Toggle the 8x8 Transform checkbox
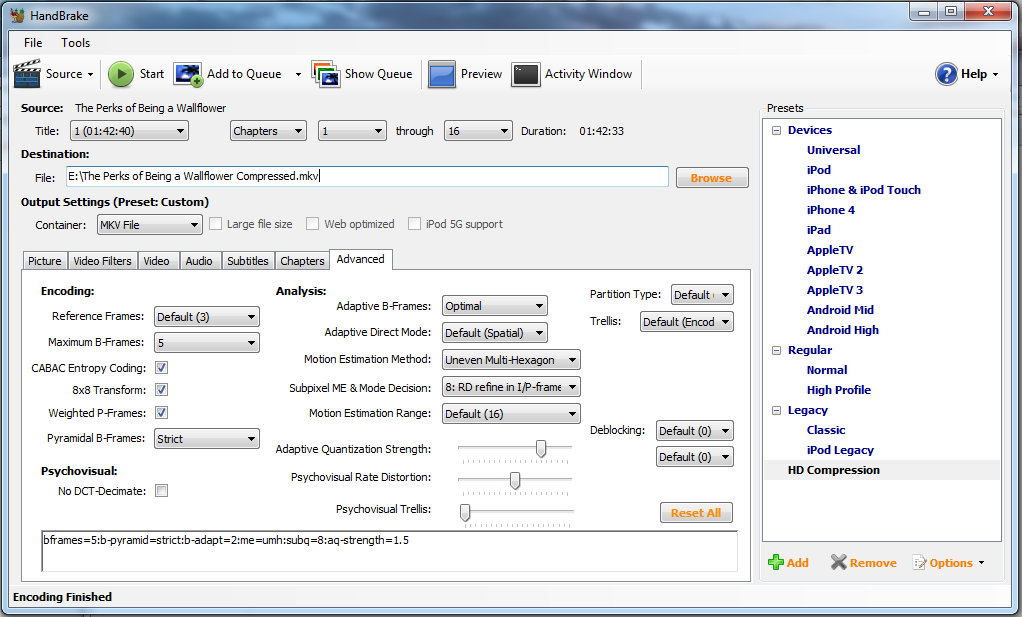Screen dimensions: 1022x617 click(x=161, y=390)
